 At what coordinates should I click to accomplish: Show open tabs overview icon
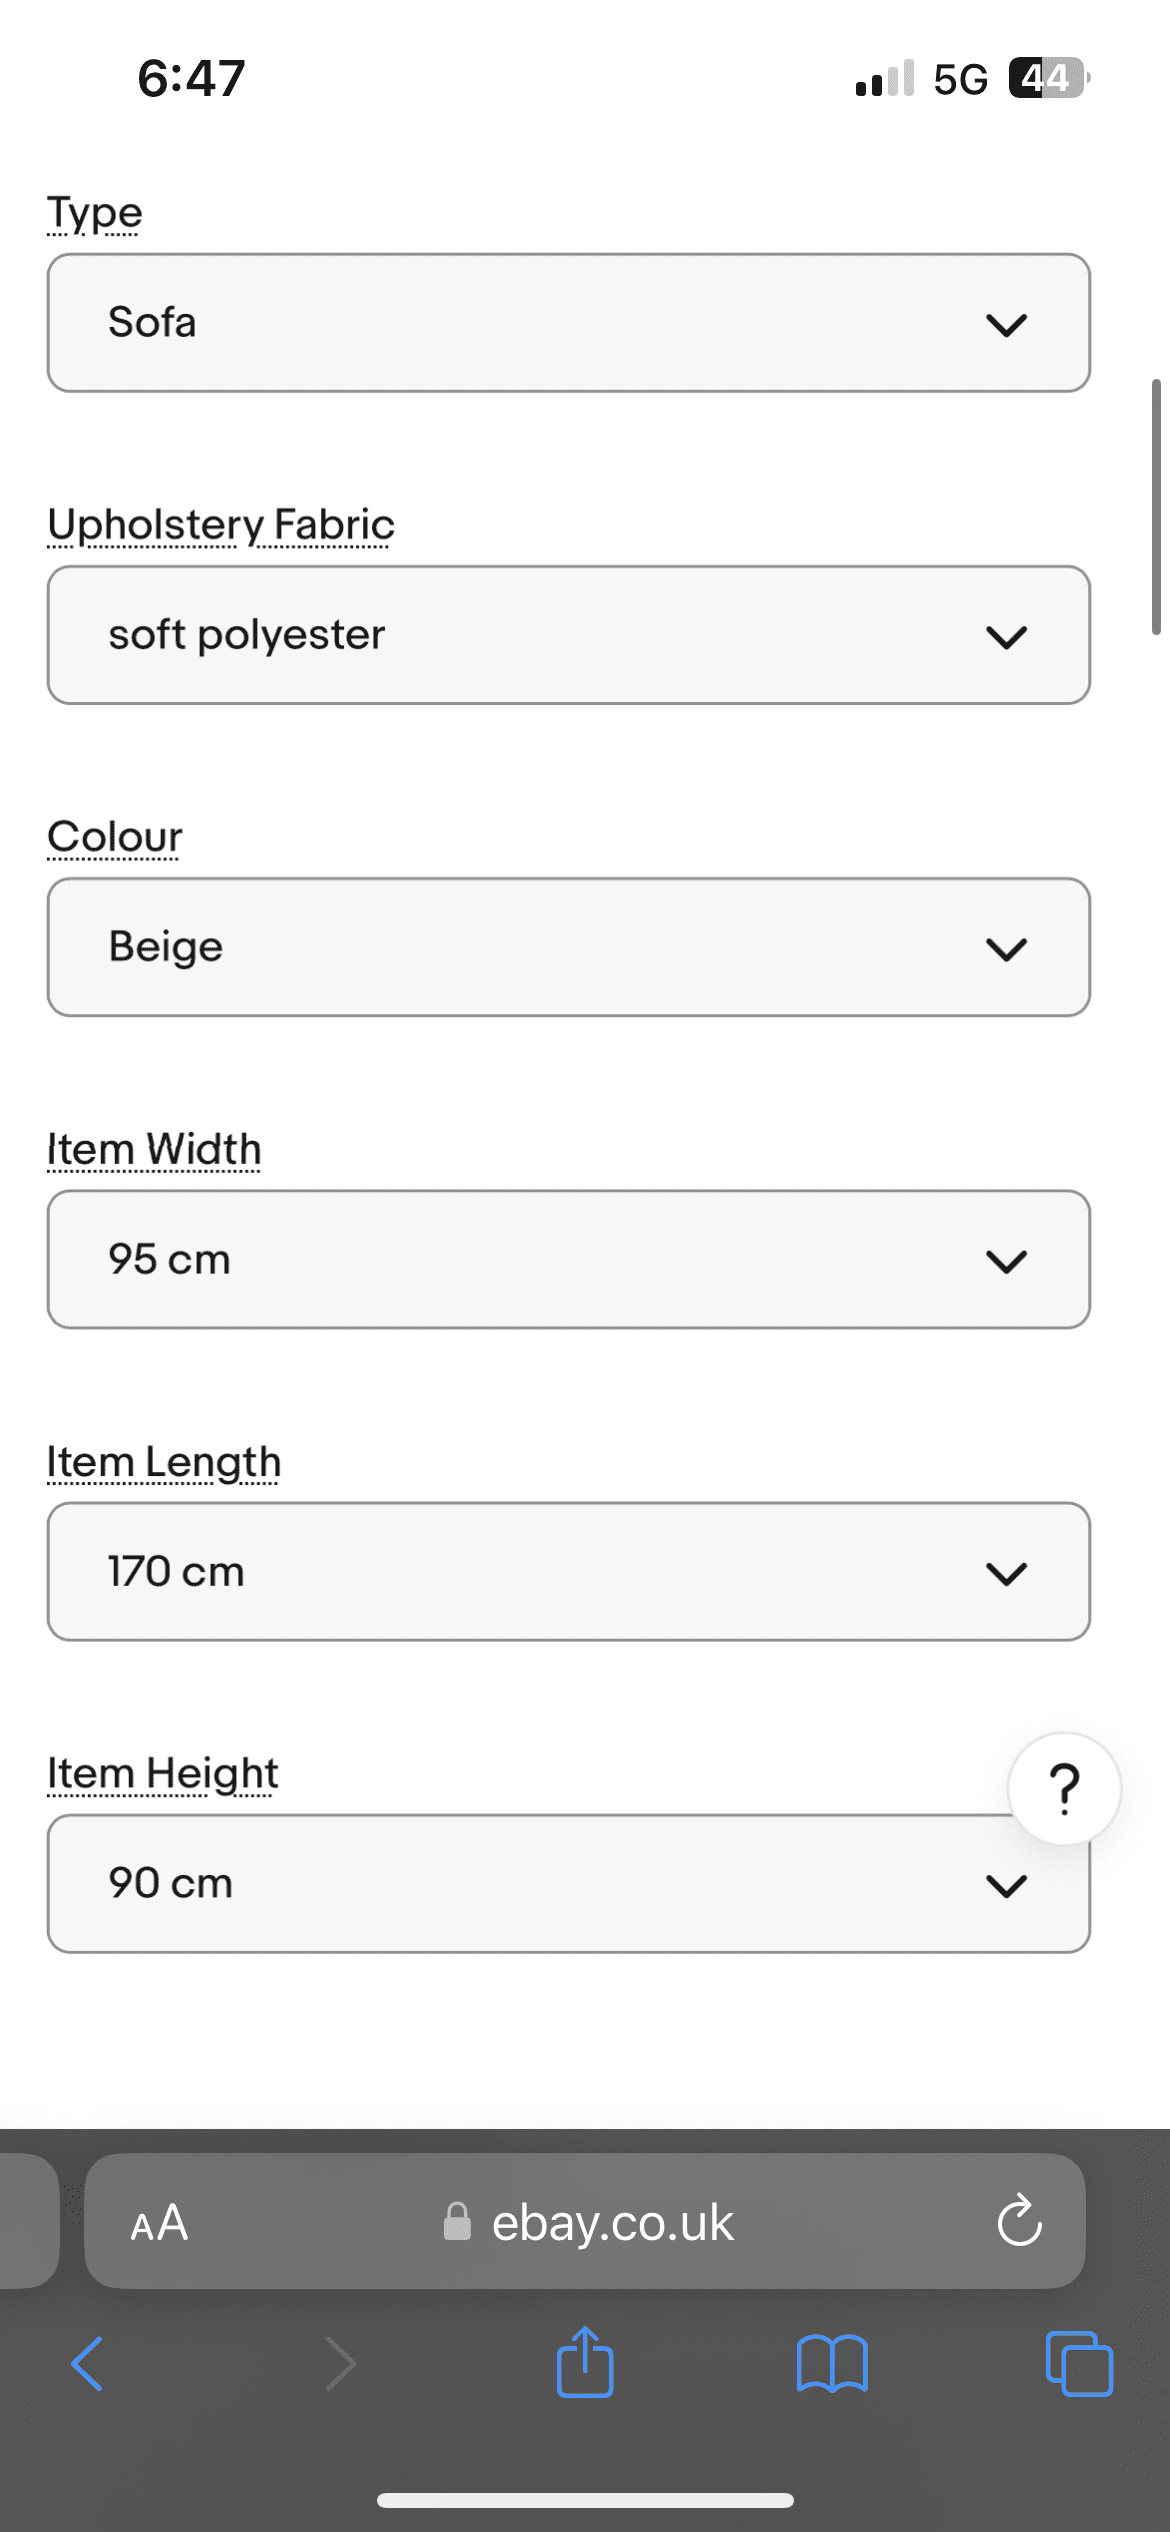(1079, 2364)
